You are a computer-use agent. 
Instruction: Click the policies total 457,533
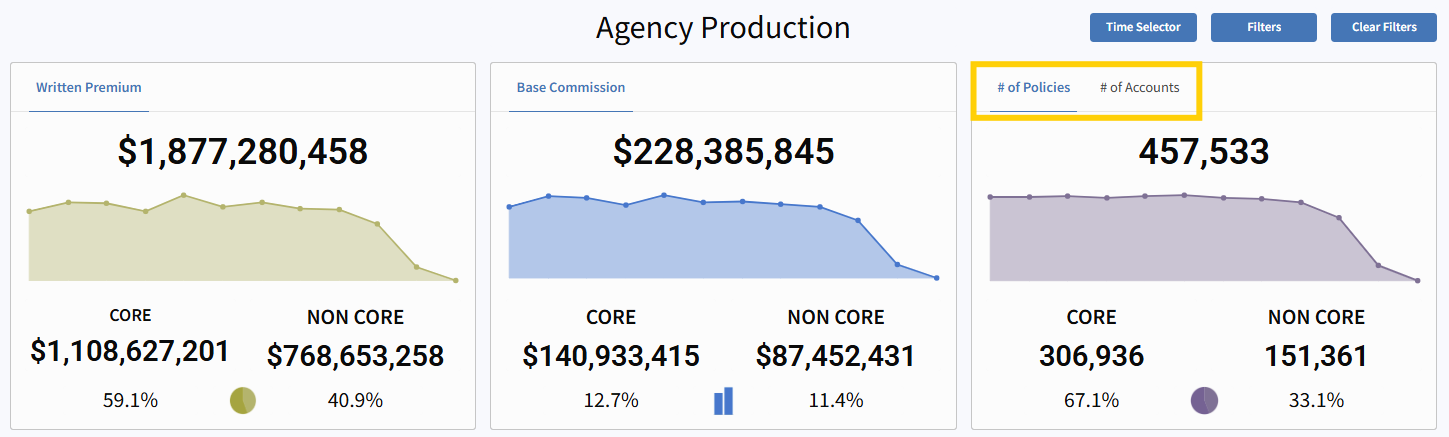1204,151
